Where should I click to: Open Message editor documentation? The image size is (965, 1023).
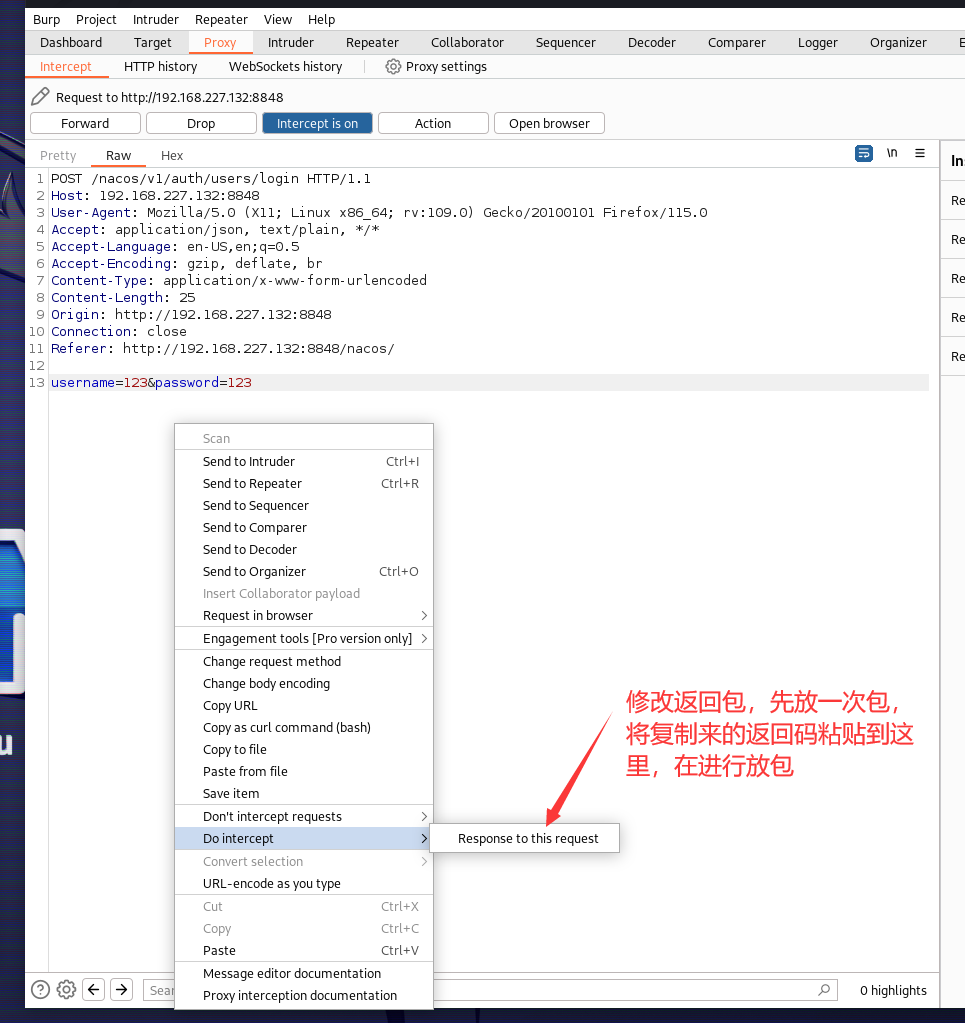pyautogui.click(x=304, y=973)
